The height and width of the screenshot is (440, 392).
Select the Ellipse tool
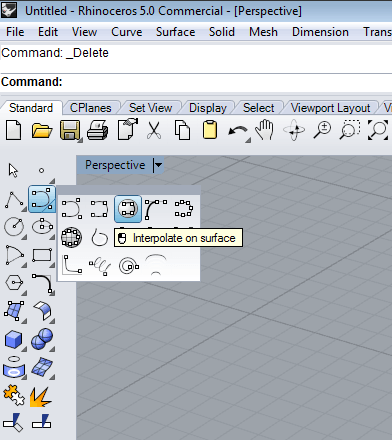point(42,227)
